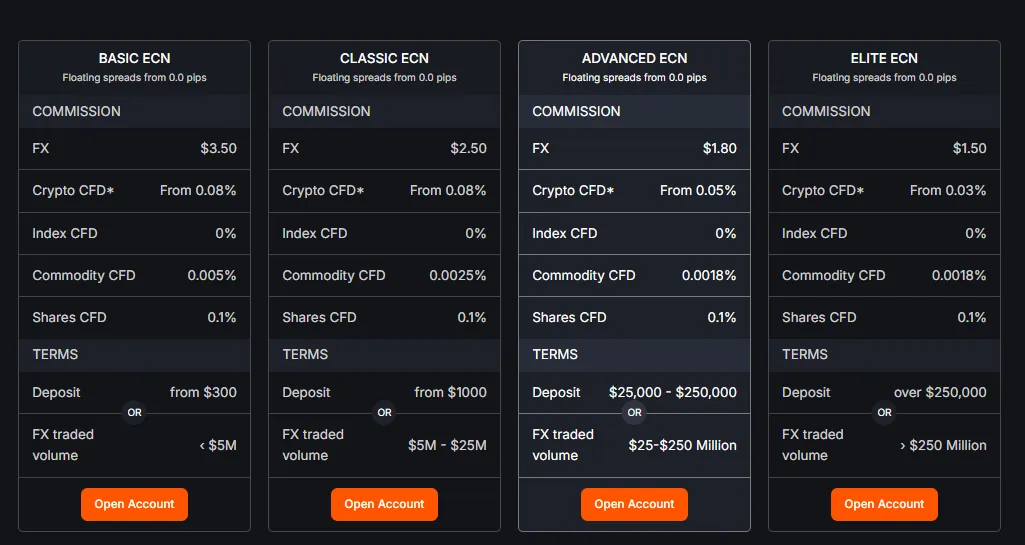Select the Advanced ECN $1.80 FX commission

click(x=719, y=148)
